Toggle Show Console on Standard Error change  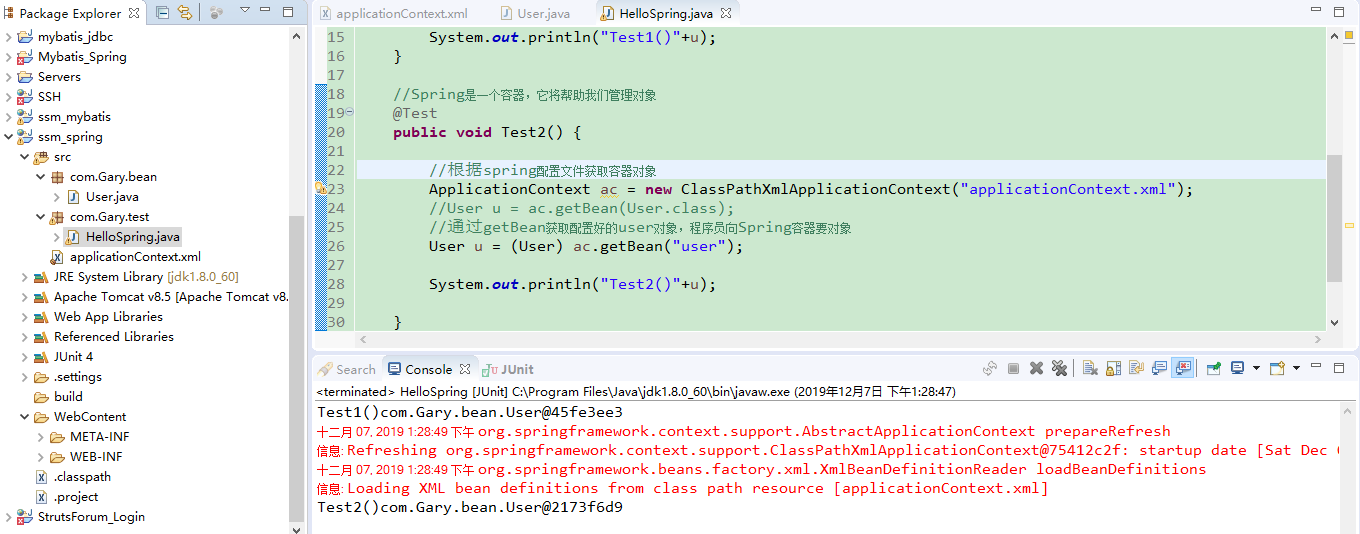coord(1183,369)
